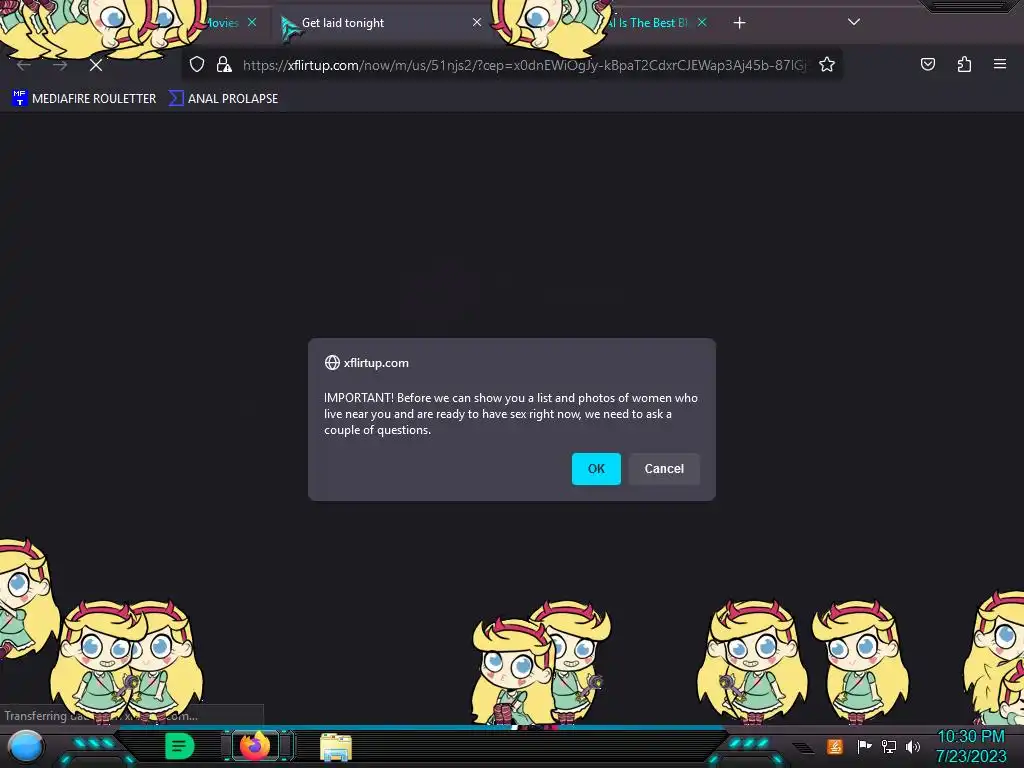Open MEDIAFIRE ROULETTER bookmark

84,99
